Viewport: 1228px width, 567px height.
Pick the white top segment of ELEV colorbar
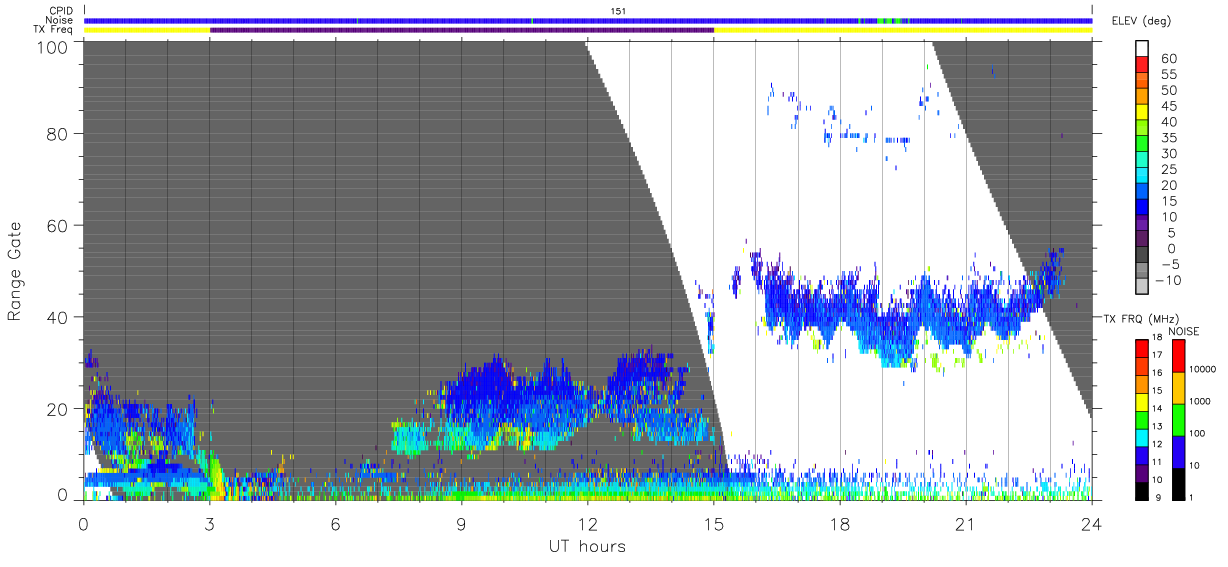(1143, 49)
